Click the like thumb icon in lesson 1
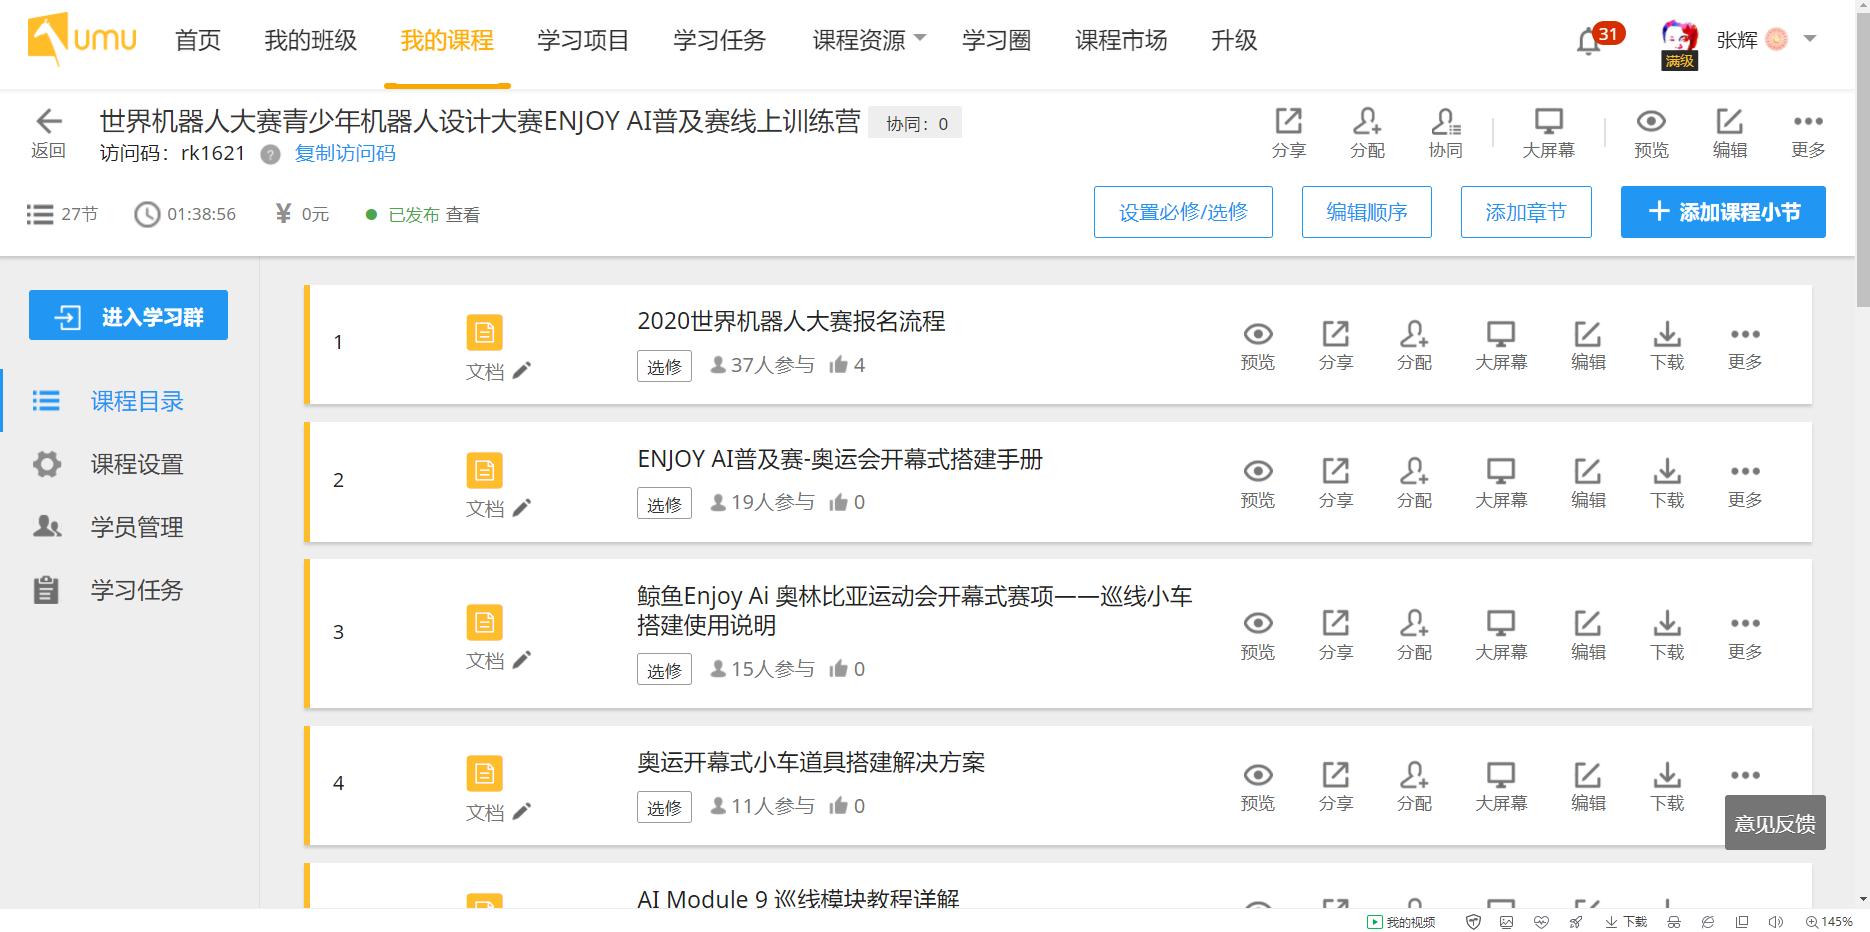Viewport: 1870px width, 932px height. point(838,365)
